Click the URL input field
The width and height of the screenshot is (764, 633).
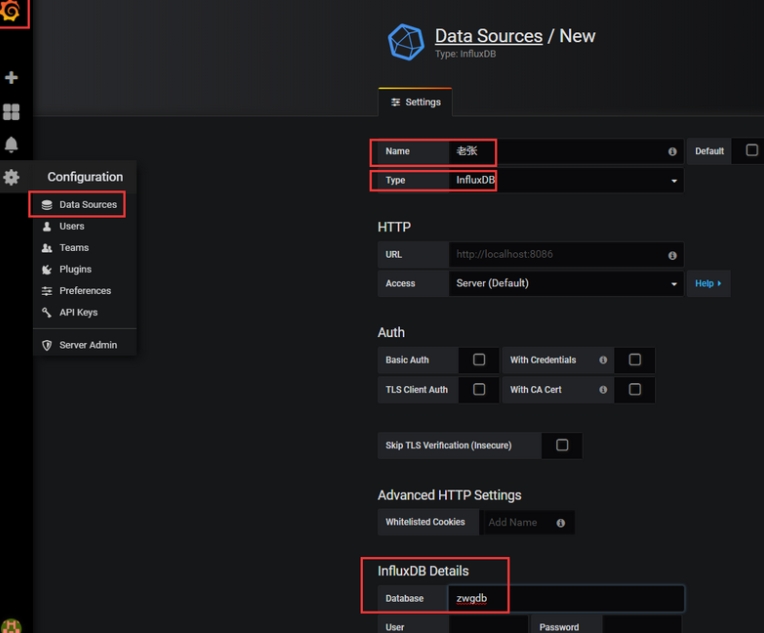(x=566, y=255)
